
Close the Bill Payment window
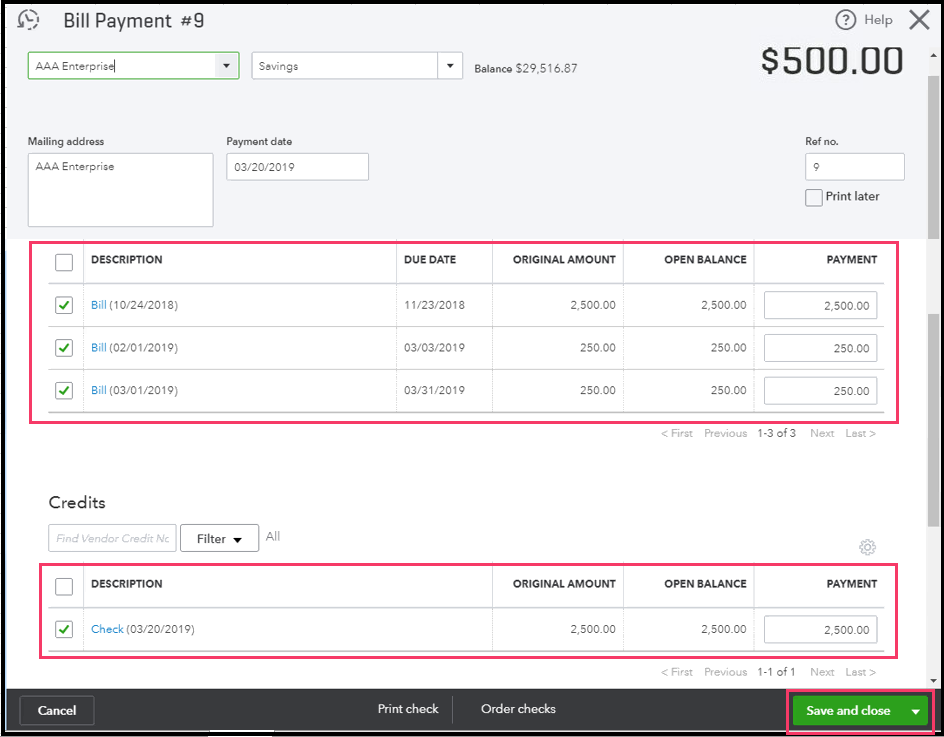919,20
